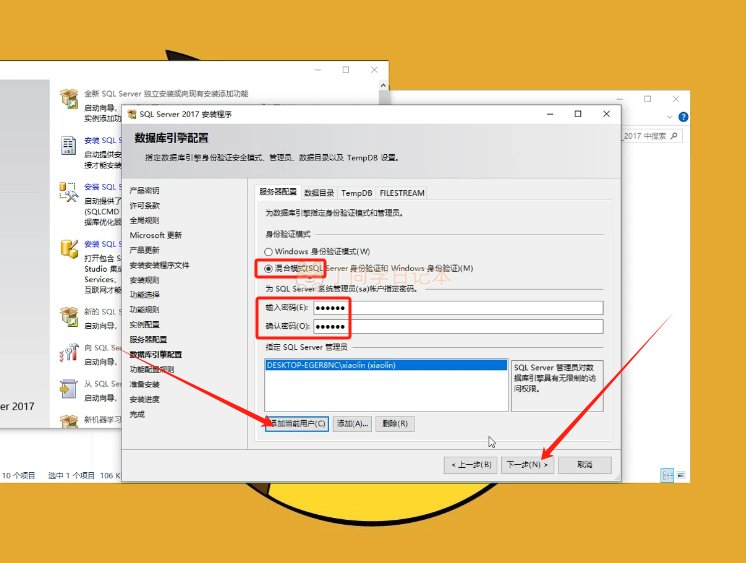Open the TempDB tab
The height and width of the screenshot is (563, 746).
356,193
